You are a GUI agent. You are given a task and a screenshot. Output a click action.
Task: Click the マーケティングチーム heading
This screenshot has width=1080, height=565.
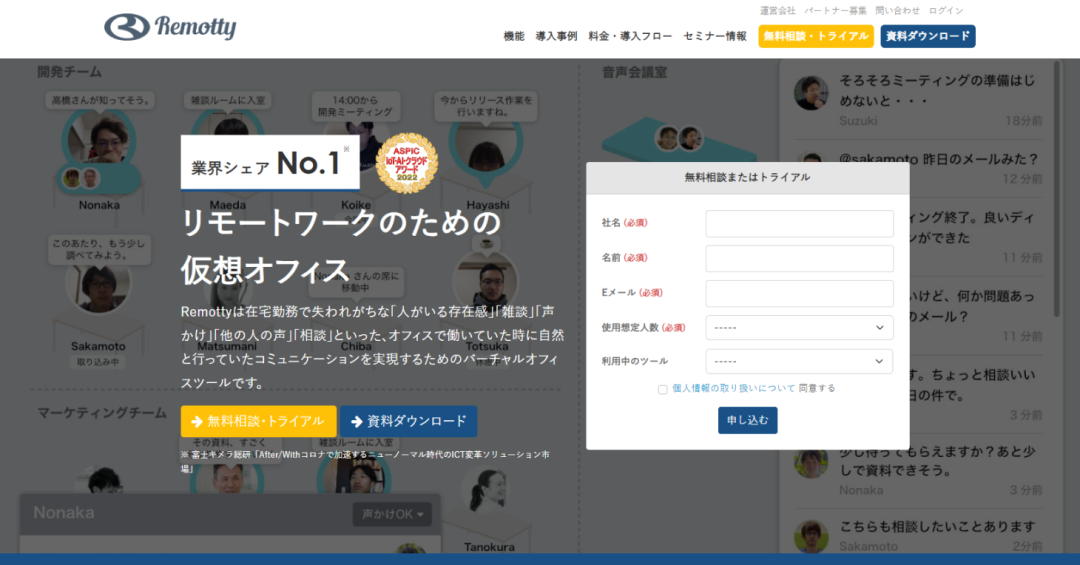tap(102, 413)
